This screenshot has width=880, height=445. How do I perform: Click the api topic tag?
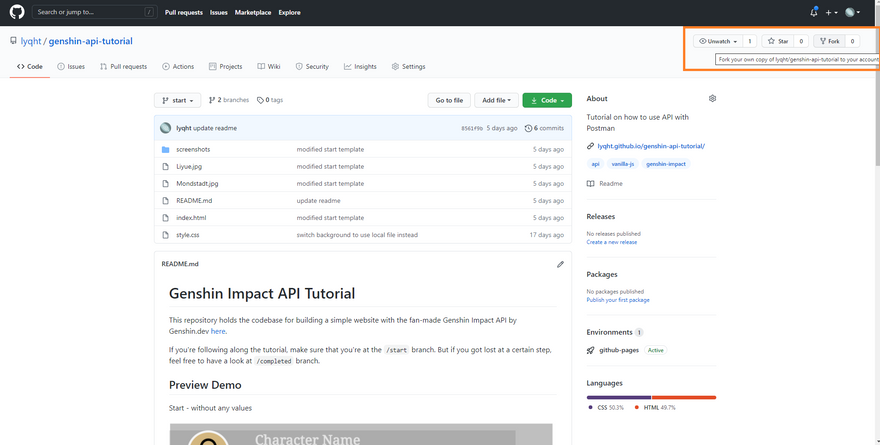coord(595,164)
